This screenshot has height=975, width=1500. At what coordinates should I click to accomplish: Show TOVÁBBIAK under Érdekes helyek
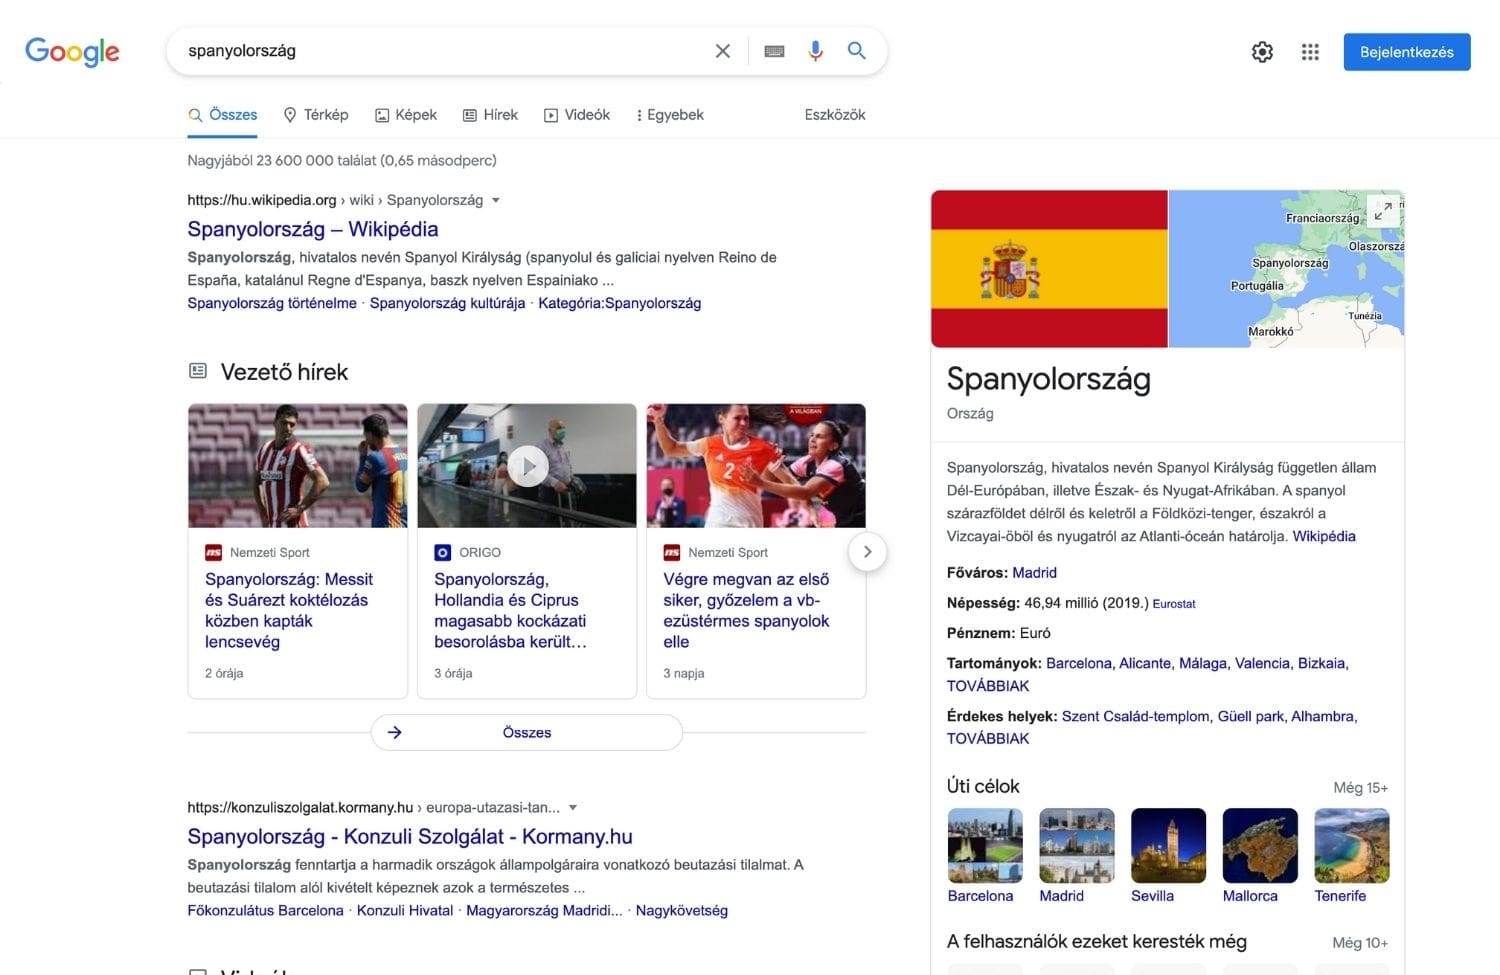[x=988, y=738]
